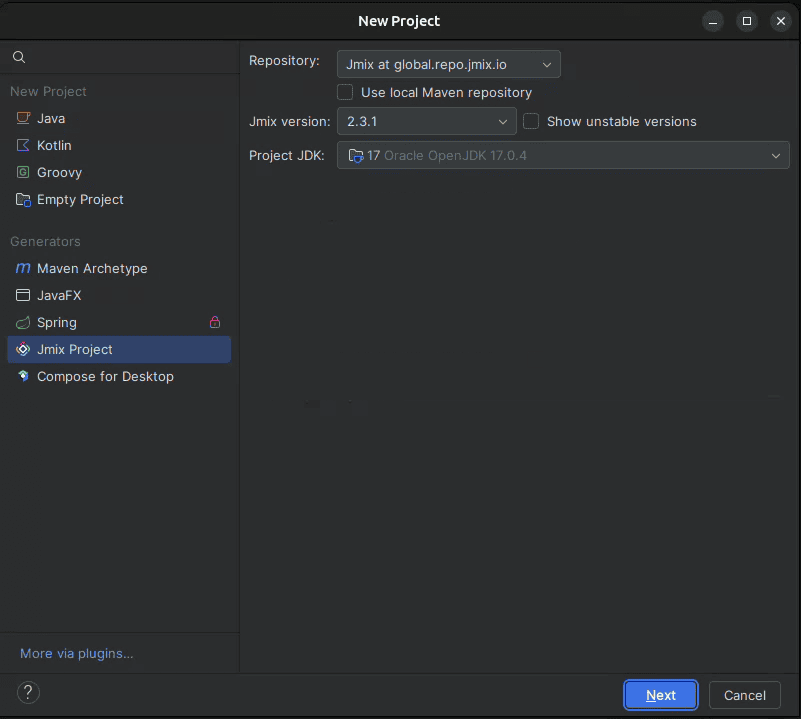
Task: Click the Empty Project folder icon
Action: (23, 199)
